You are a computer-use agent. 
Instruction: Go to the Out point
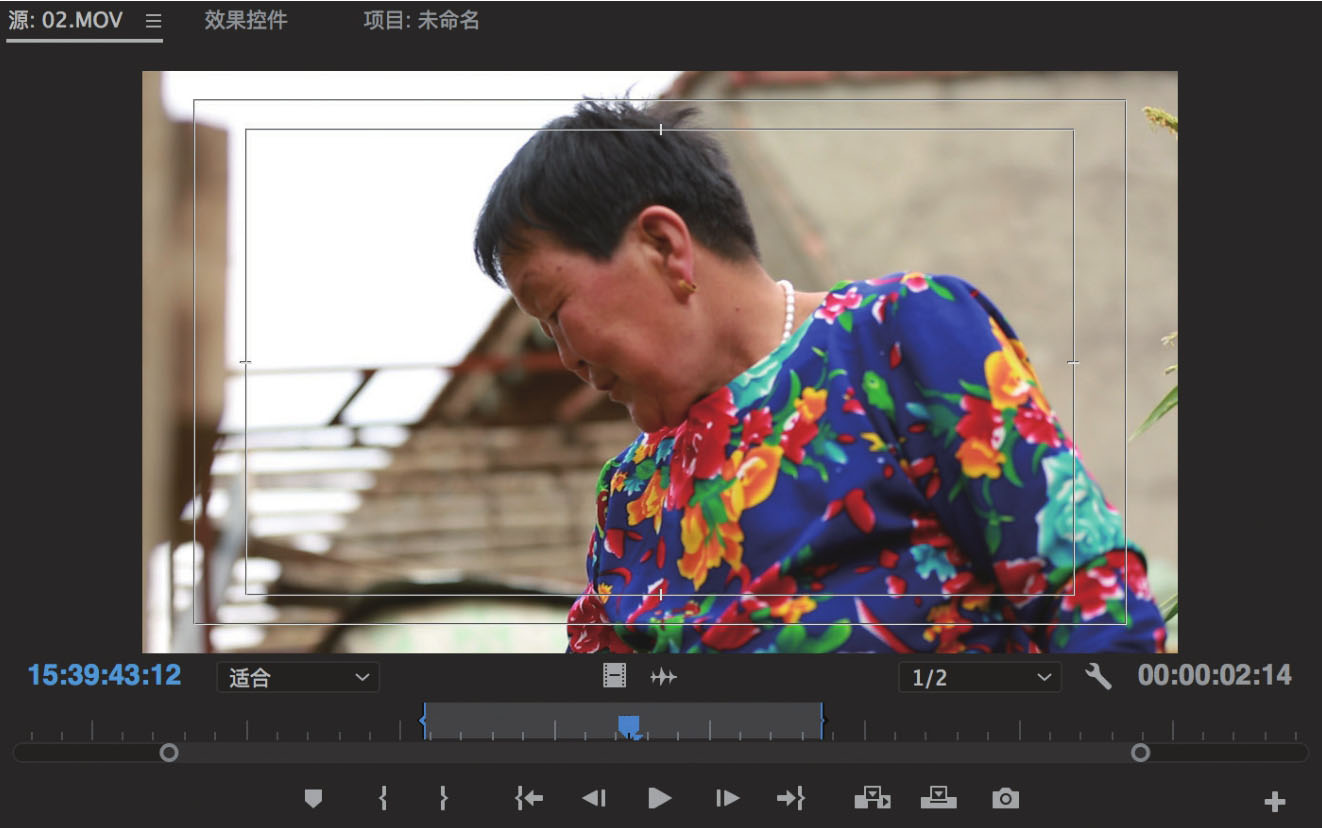(791, 798)
